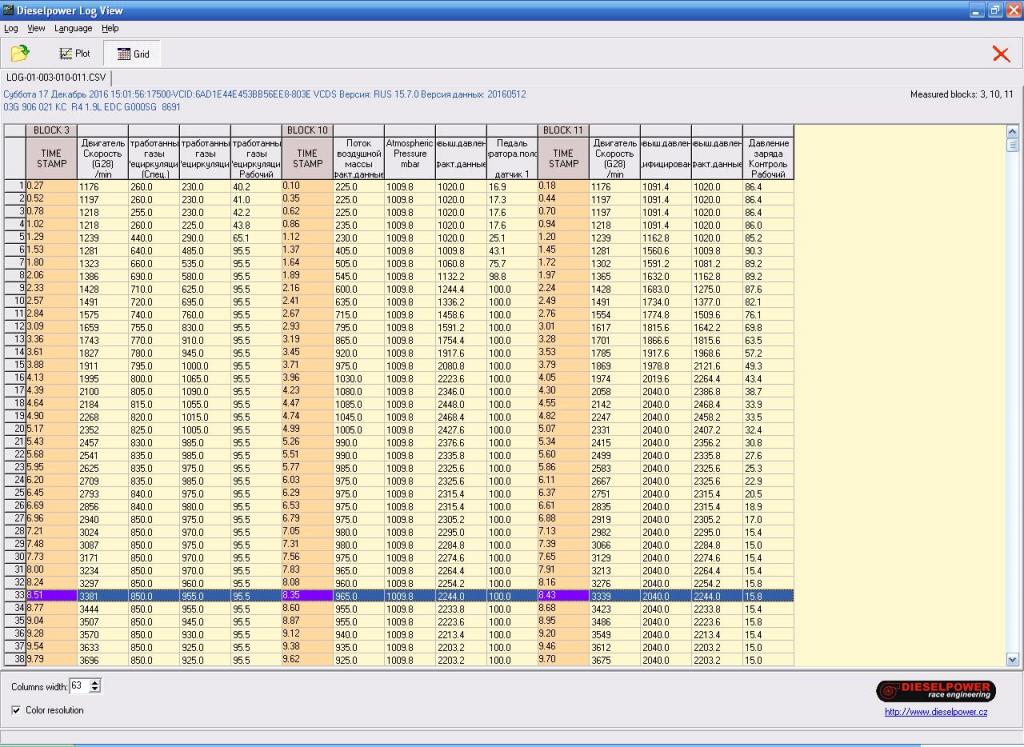Select the LOG-01-003-010-011.CSV tab

tap(56, 78)
